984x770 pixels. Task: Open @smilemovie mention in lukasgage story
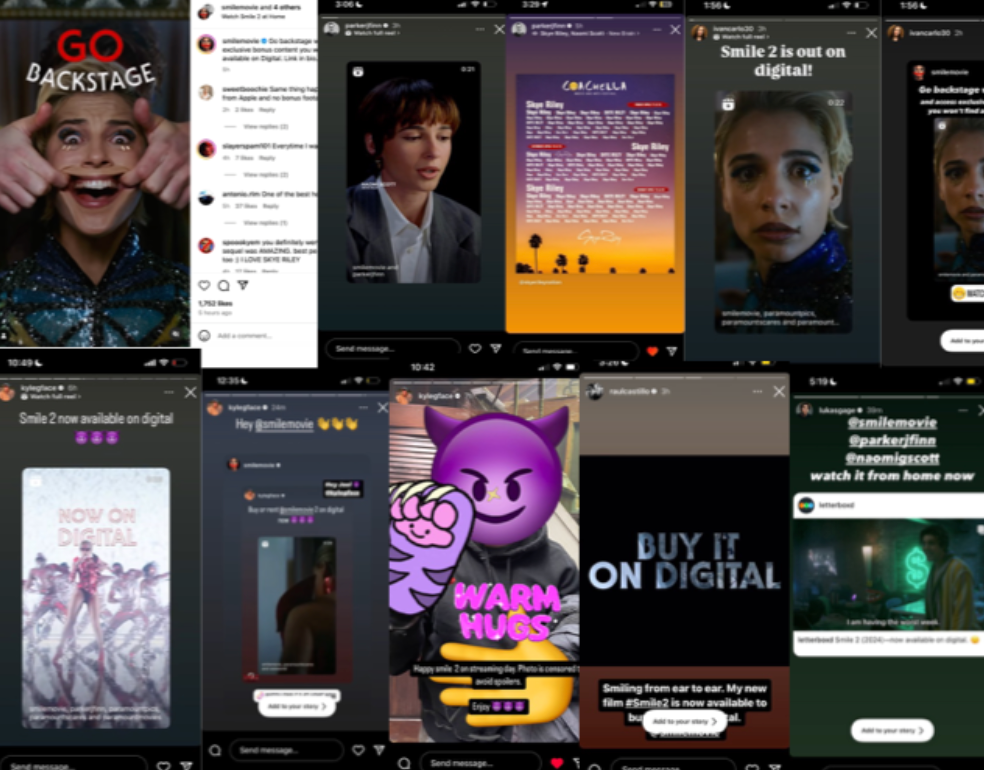[892, 422]
